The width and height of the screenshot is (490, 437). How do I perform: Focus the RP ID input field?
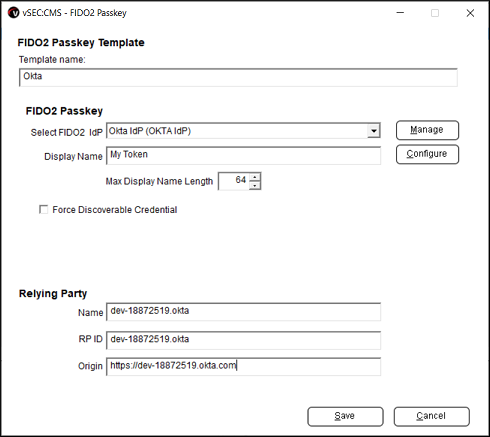tap(243, 340)
